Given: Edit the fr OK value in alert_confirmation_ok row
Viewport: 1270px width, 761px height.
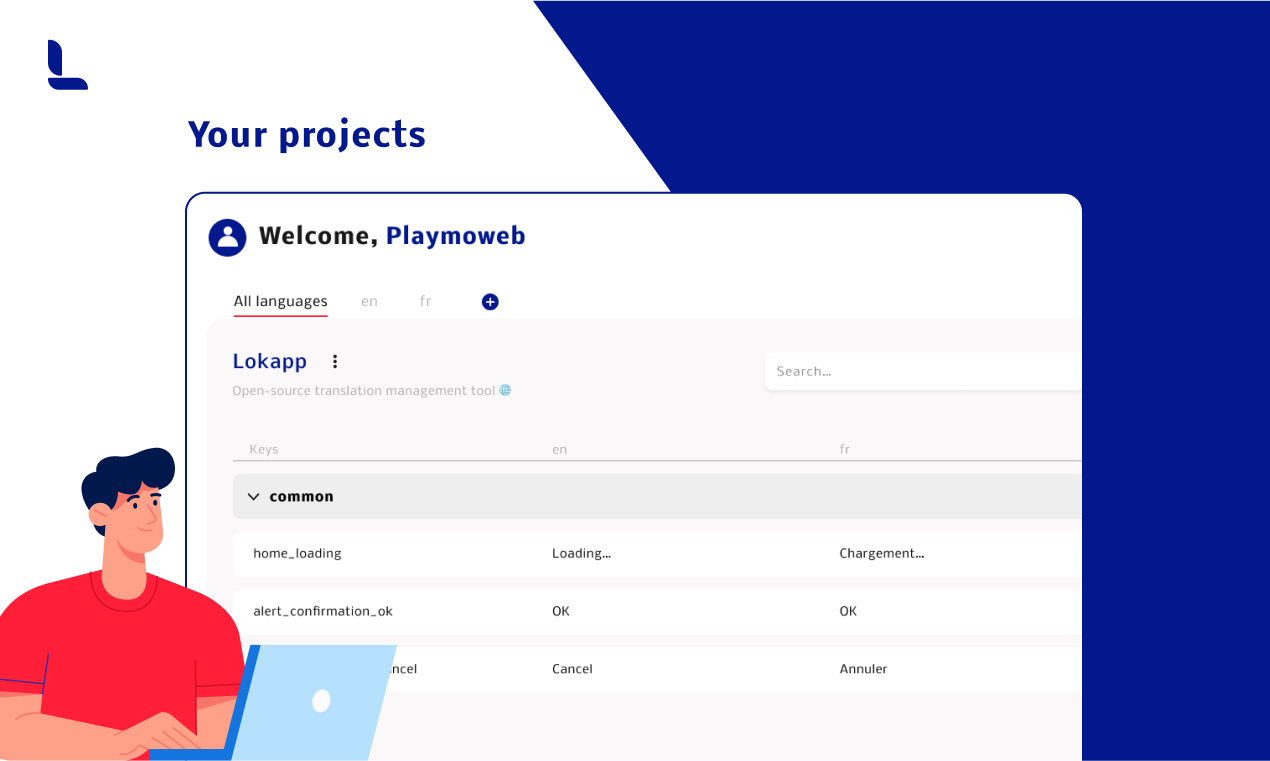Looking at the screenshot, I should 848,611.
